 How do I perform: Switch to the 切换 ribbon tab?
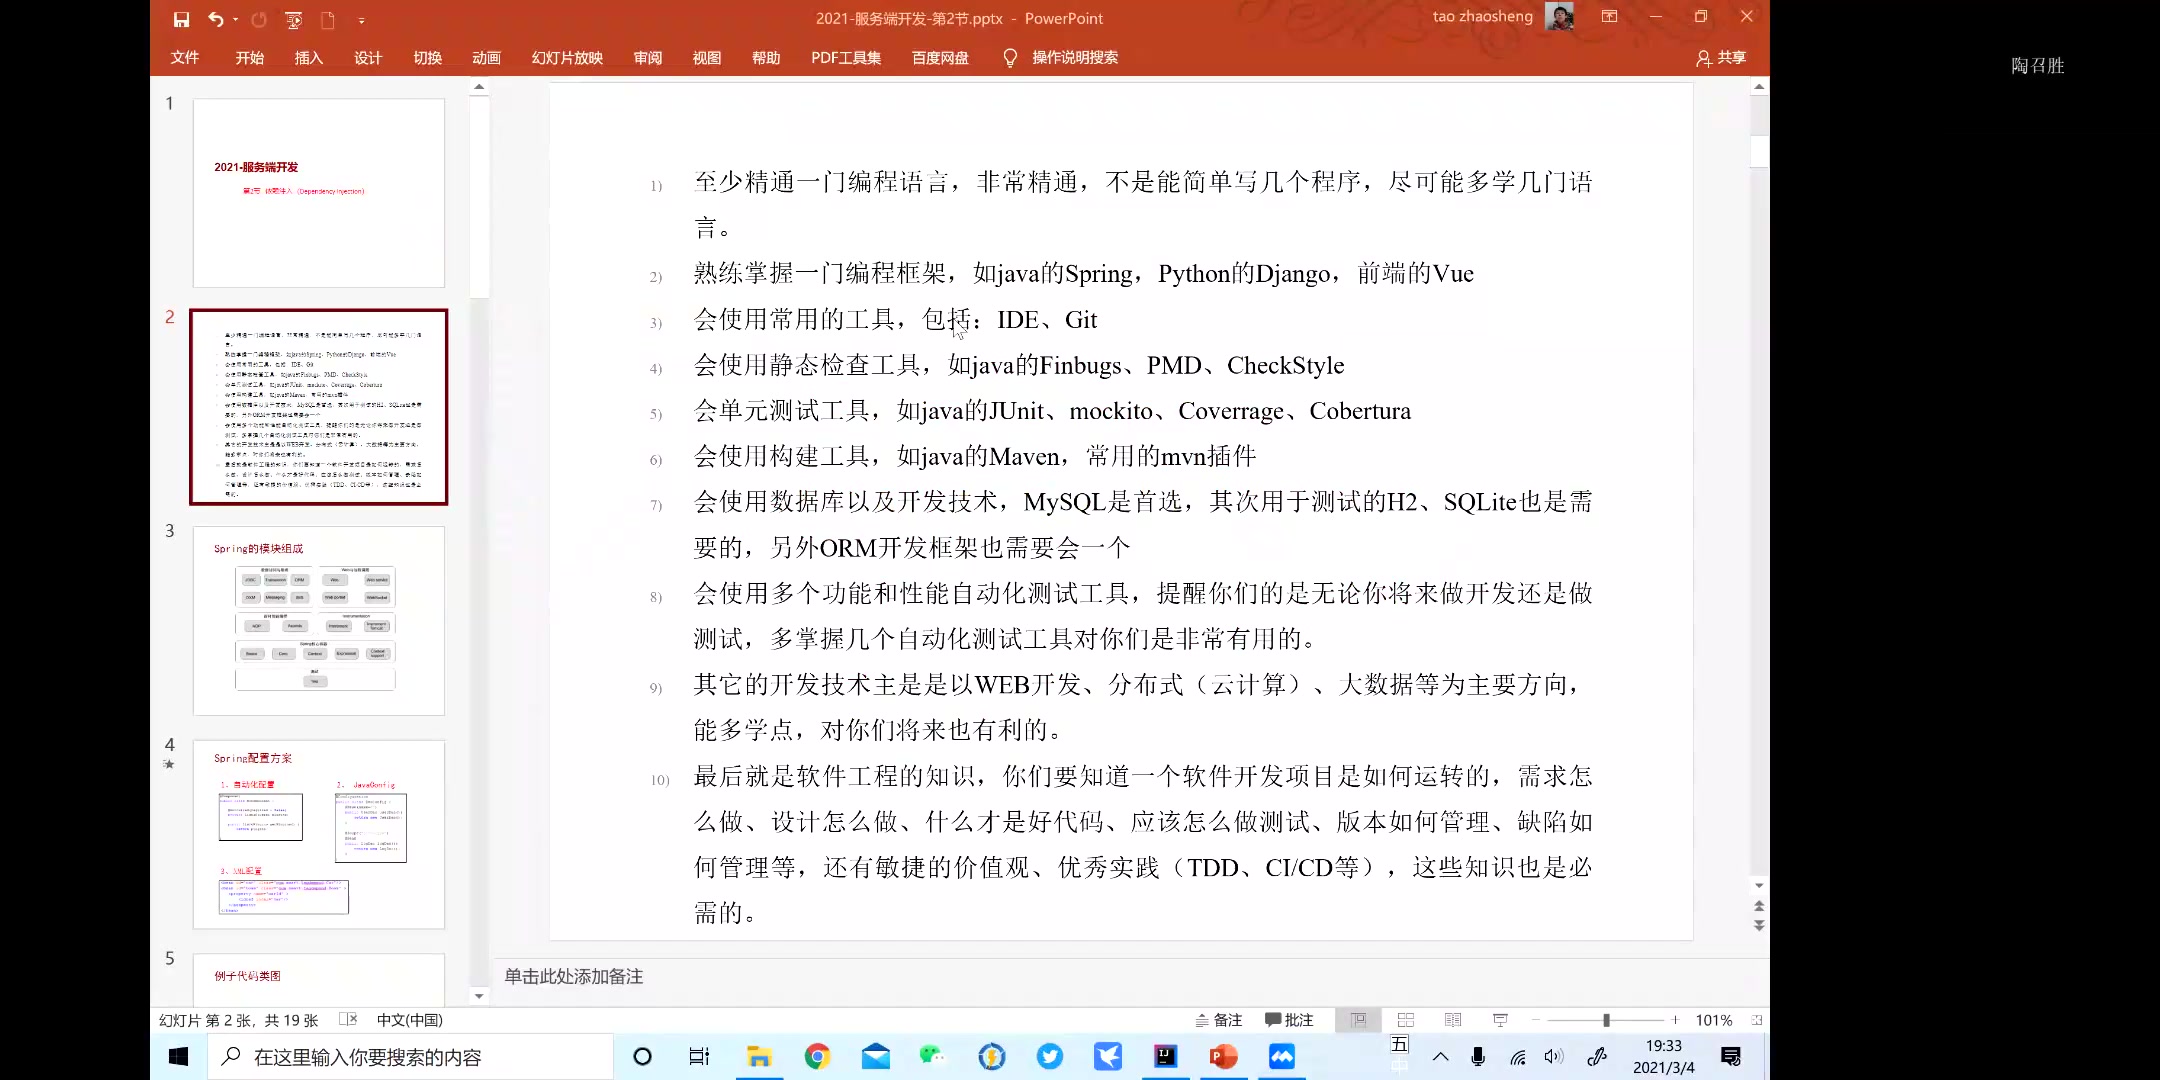[x=428, y=57]
